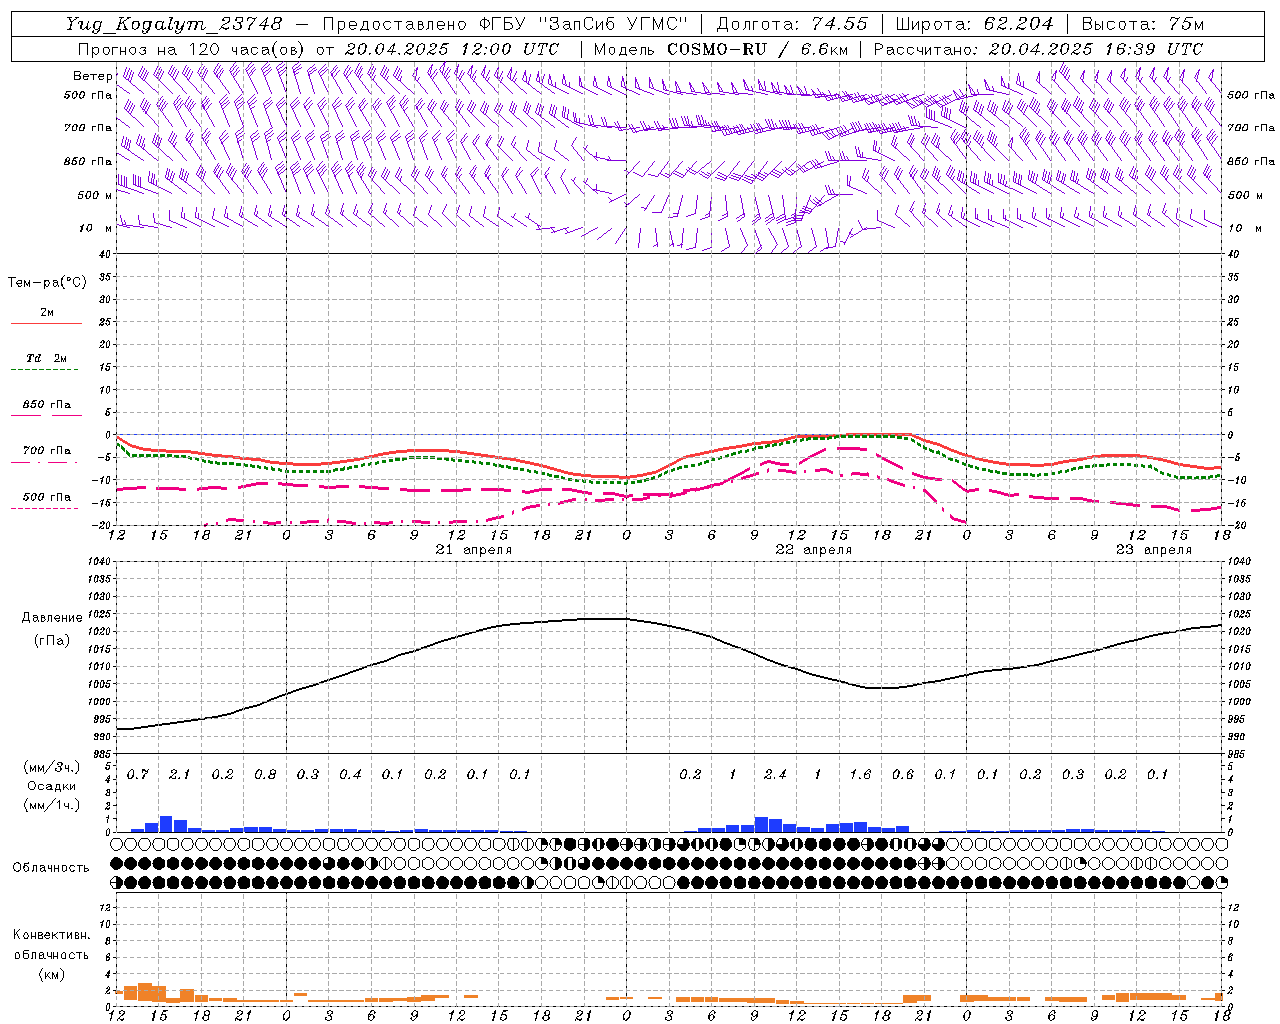Select the 23 апреля date label

[x=1154, y=550]
